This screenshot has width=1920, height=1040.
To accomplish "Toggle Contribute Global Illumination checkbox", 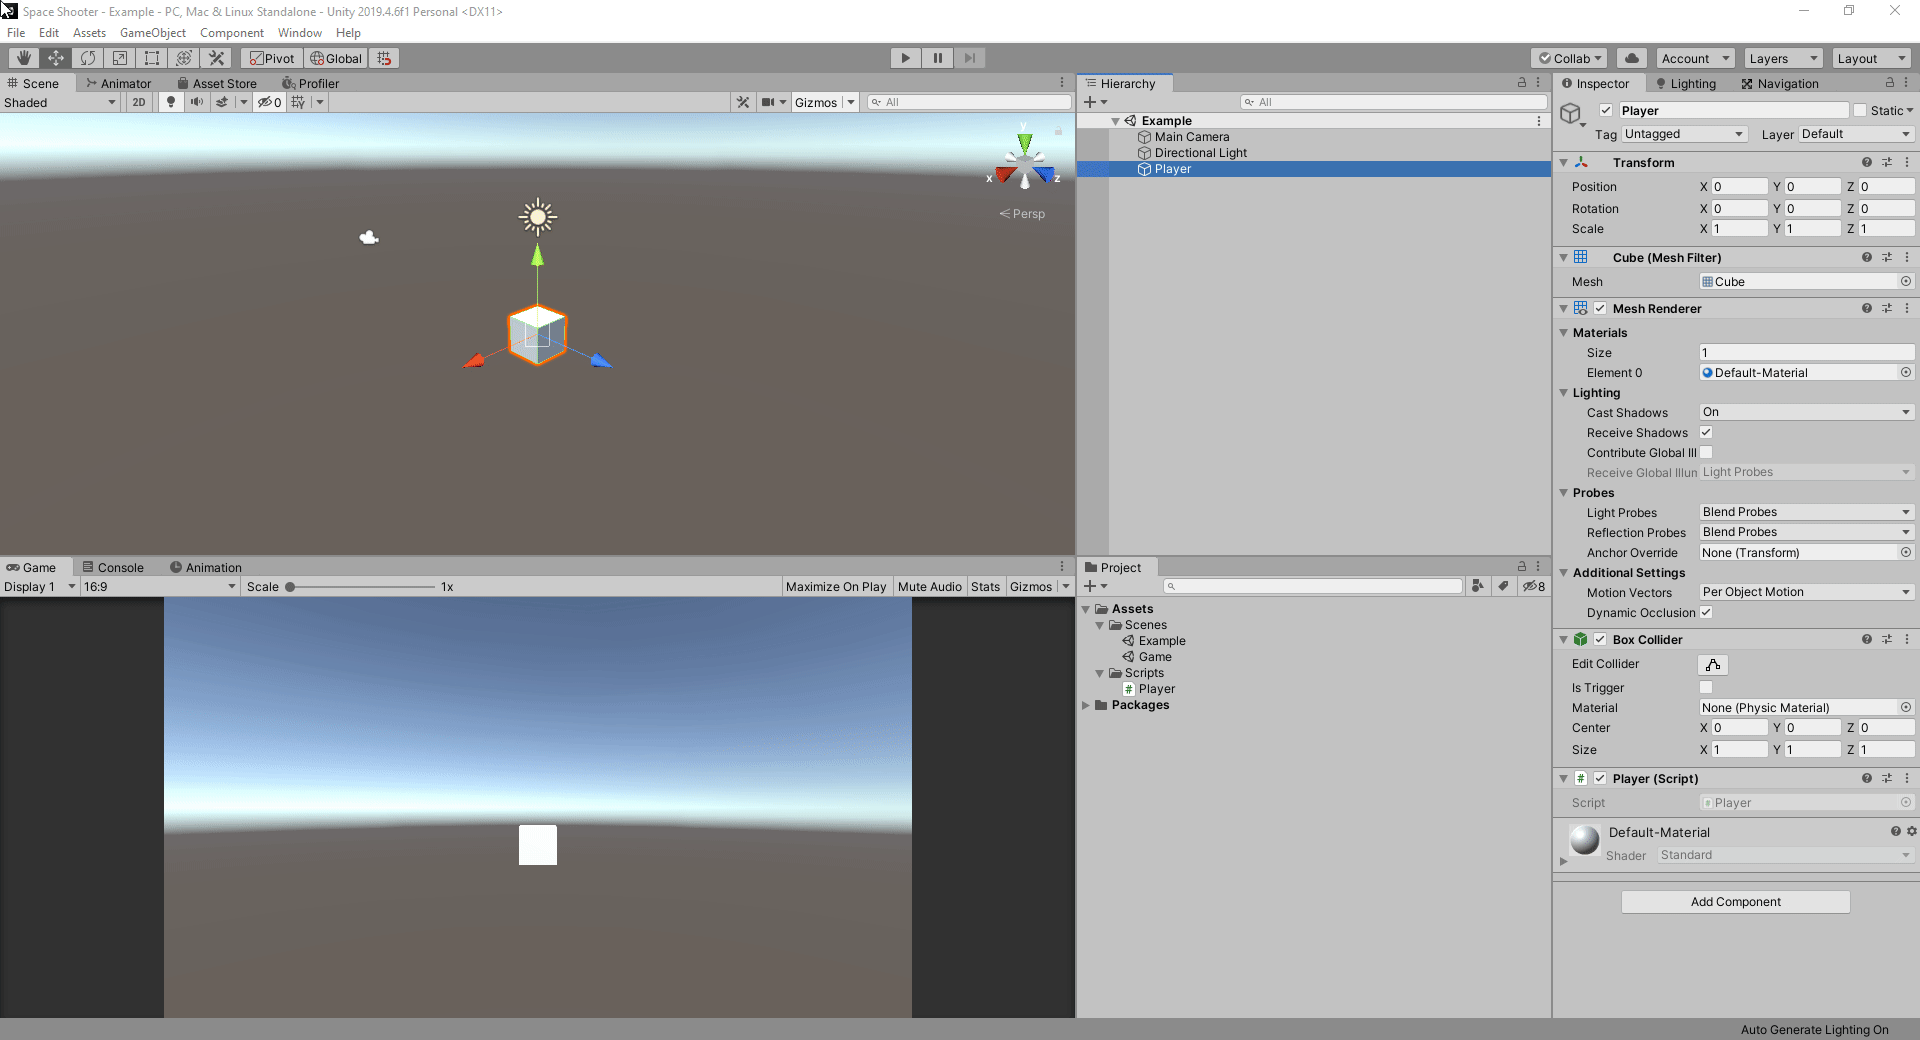I will 1706,452.
